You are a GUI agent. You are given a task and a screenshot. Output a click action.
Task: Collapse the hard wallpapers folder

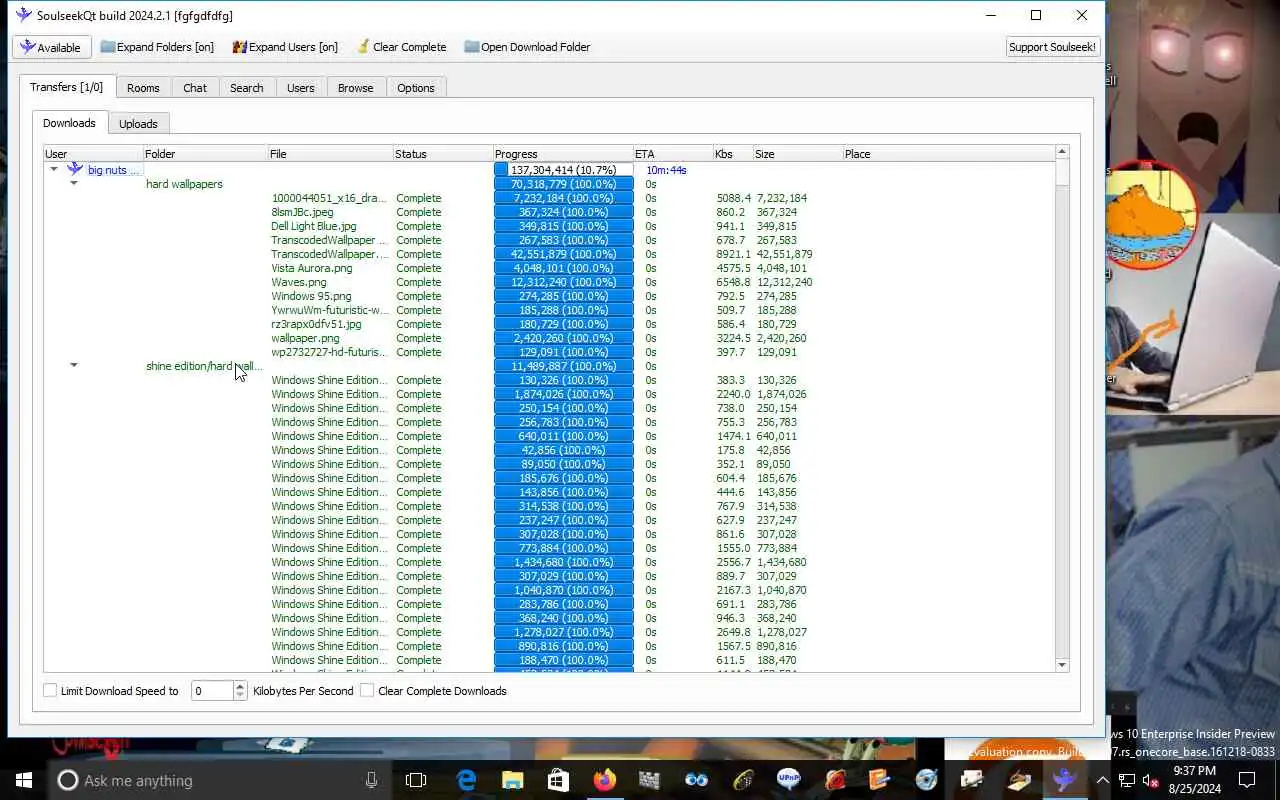(74, 183)
